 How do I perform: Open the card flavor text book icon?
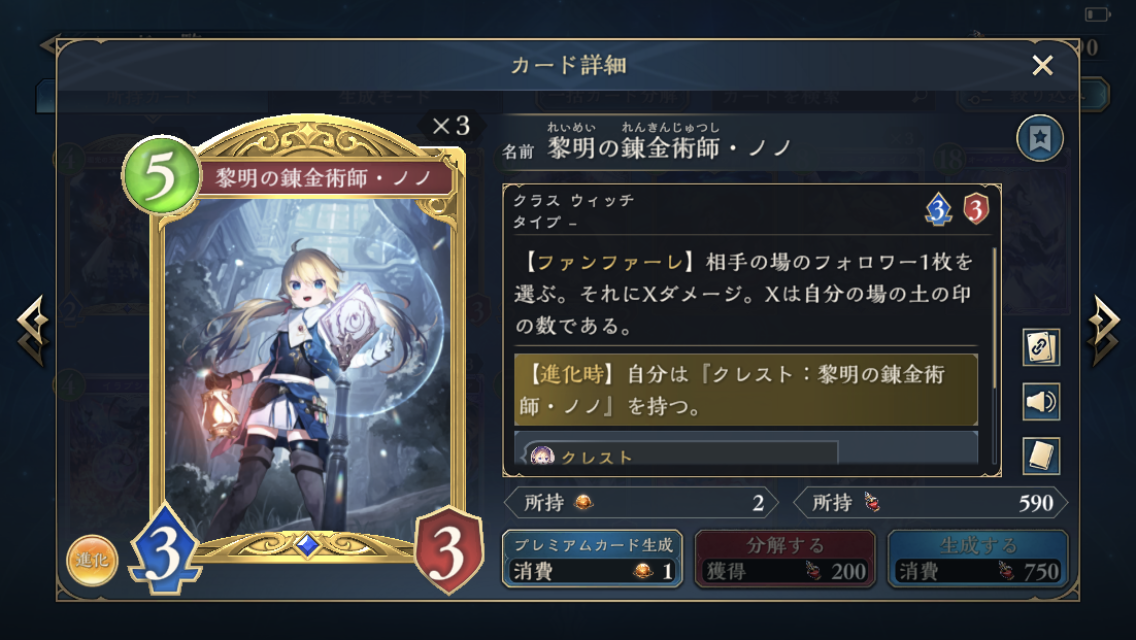[x=1041, y=456]
